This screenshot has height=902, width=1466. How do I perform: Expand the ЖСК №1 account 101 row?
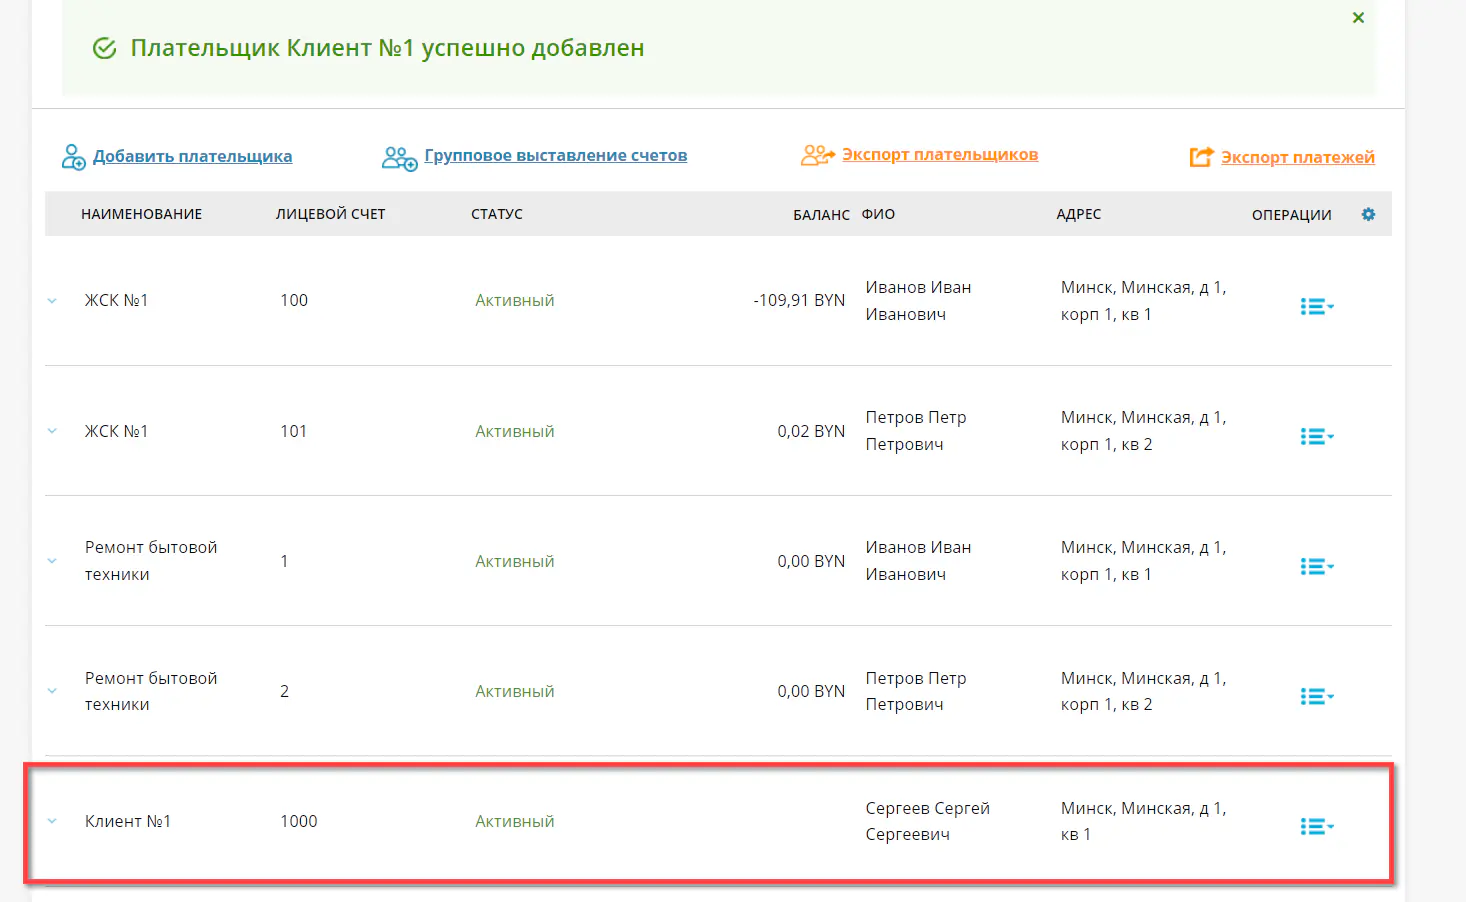[52, 431]
